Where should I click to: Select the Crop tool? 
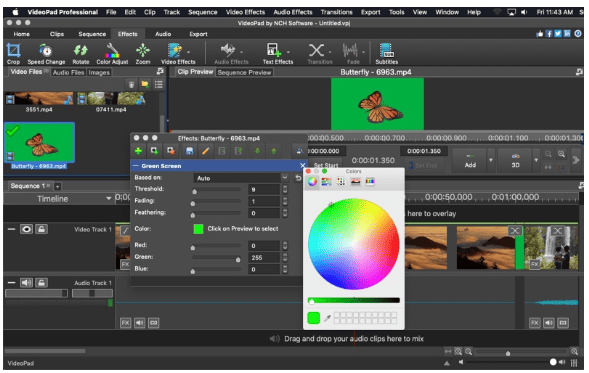(x=13, y=54)
